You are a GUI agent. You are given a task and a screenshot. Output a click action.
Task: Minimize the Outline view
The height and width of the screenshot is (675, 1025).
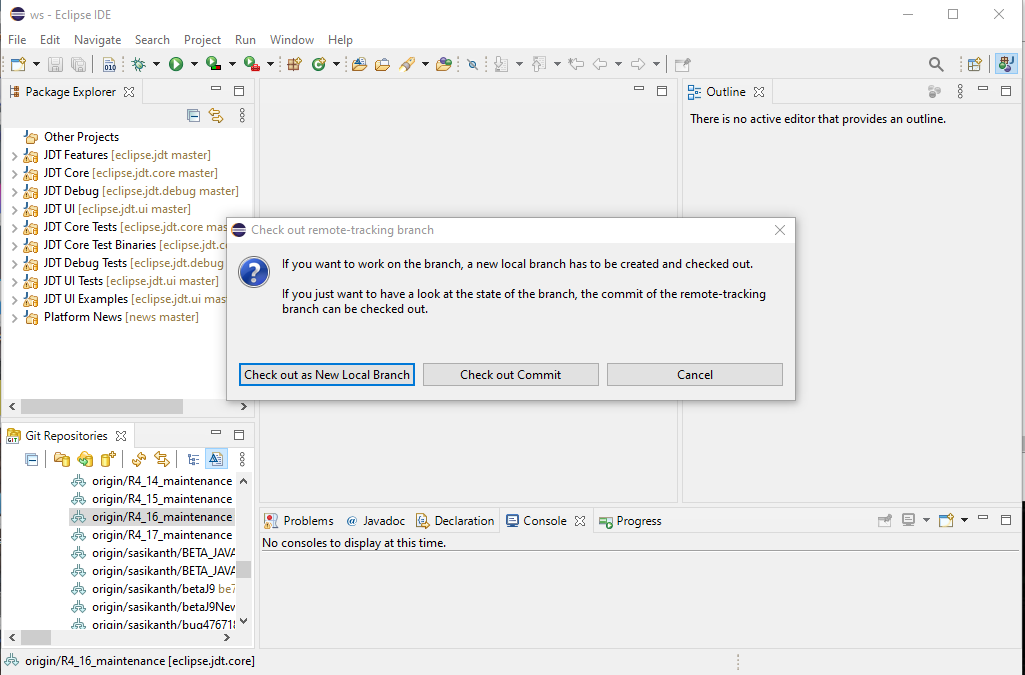pyautogui.click(x=983, y=90)
